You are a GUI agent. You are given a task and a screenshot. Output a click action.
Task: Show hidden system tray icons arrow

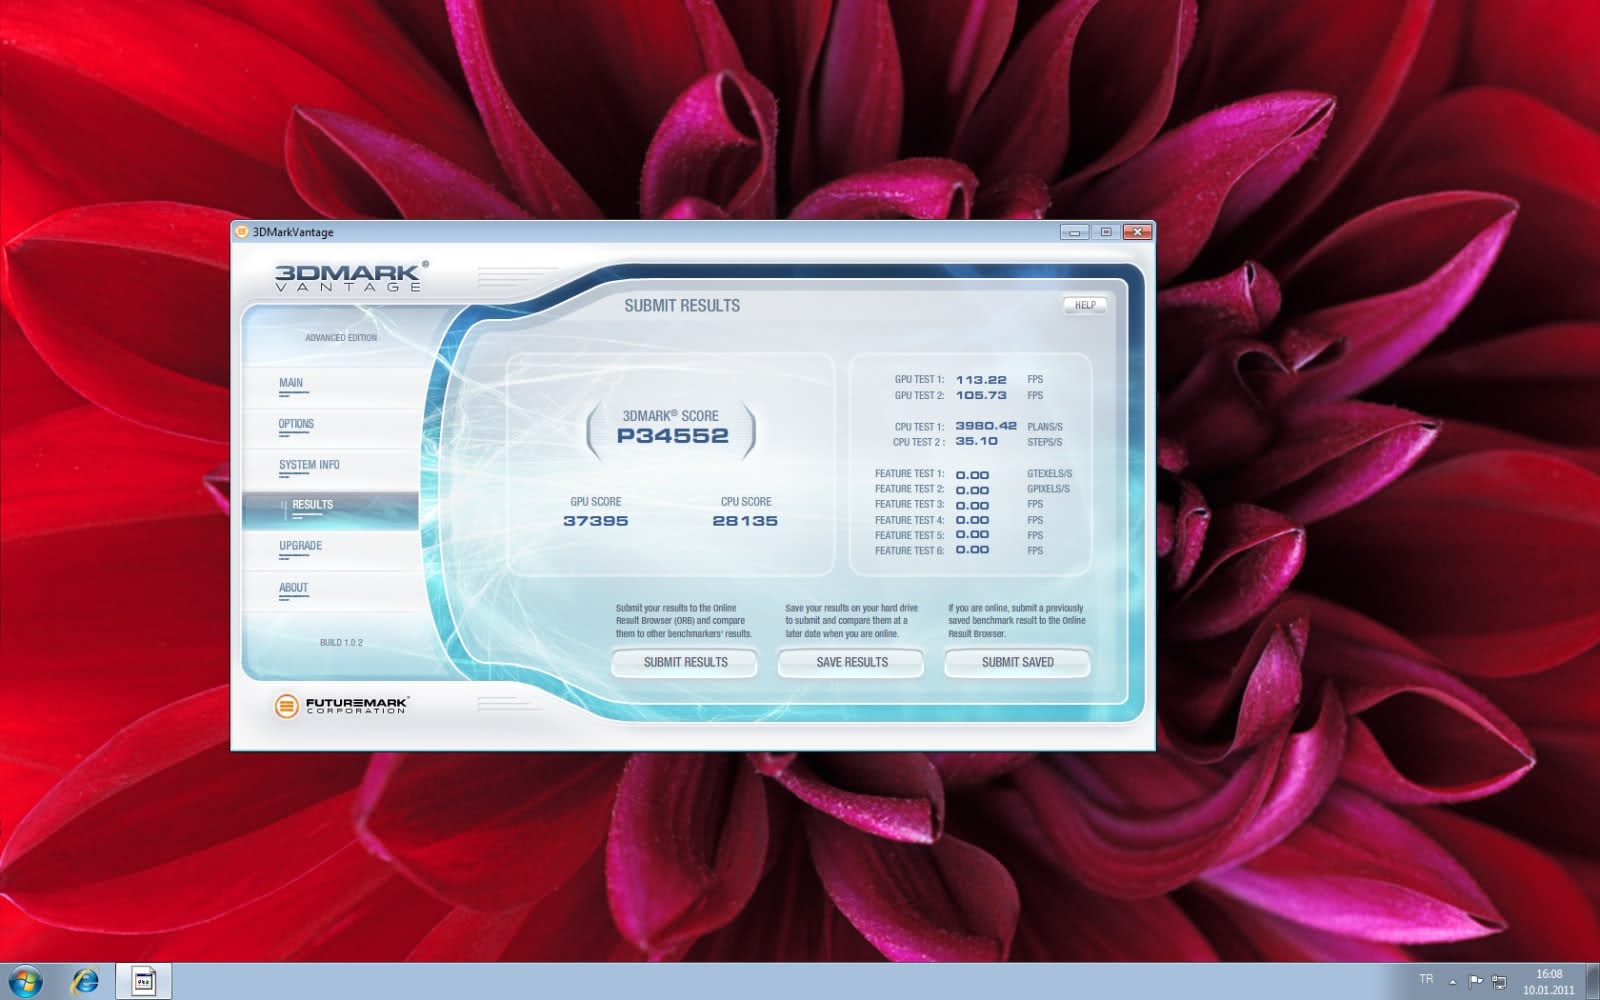1453,981
